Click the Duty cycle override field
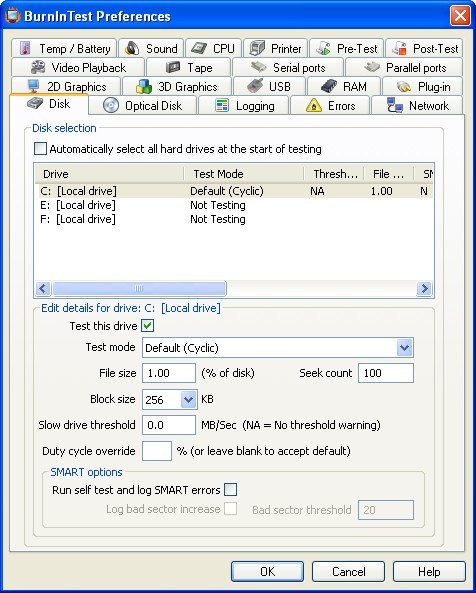The height and width of the screenshot is (593, 476). [x=157, y=451]
